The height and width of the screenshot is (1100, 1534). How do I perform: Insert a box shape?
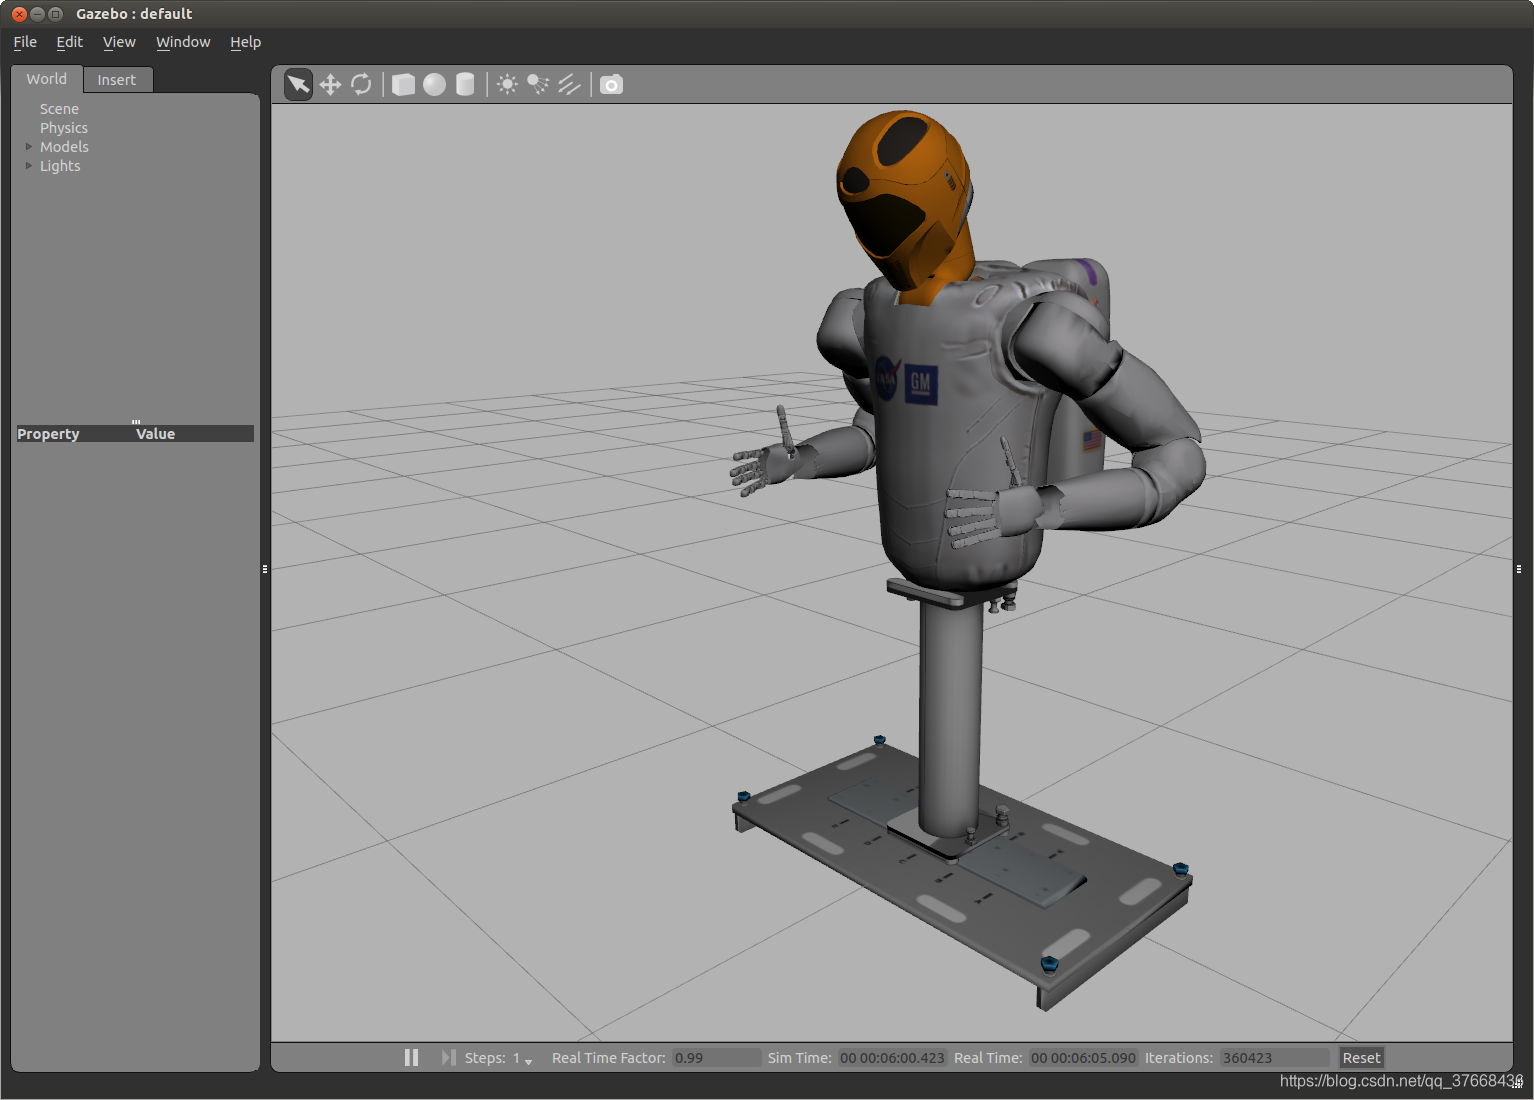point(403,85)
